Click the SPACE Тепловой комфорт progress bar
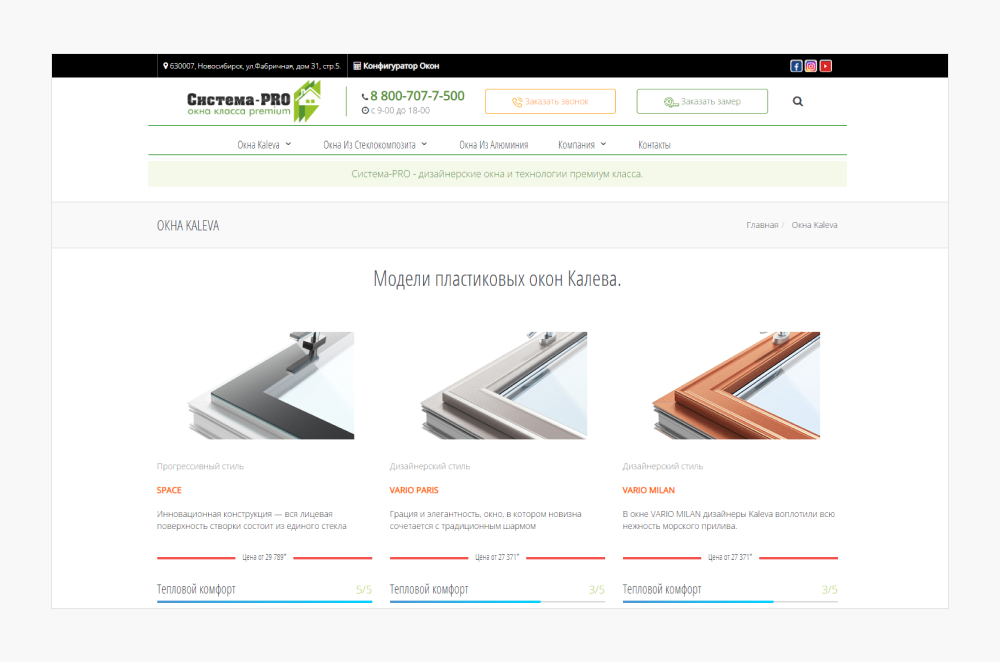The height and width of the screenshot is (662, 1000). (x=265, y=601)
